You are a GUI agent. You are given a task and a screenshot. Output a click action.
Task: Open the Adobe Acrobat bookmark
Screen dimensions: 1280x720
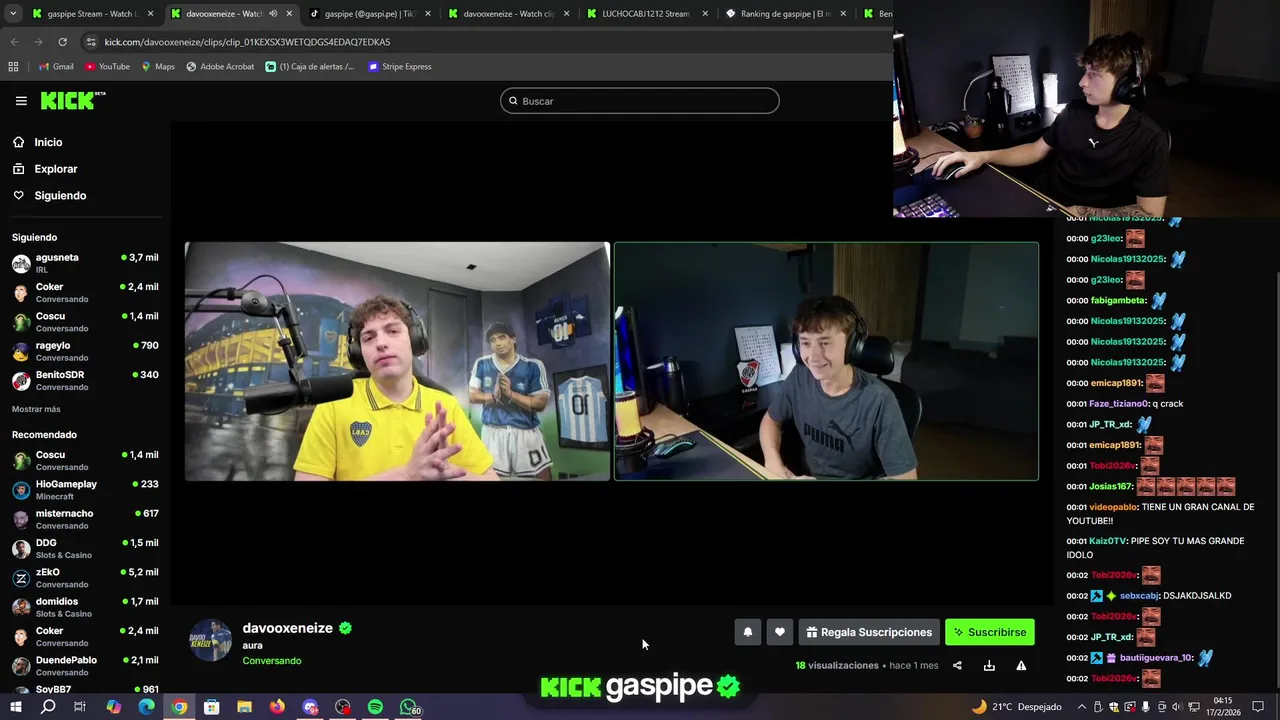point(220,67)
